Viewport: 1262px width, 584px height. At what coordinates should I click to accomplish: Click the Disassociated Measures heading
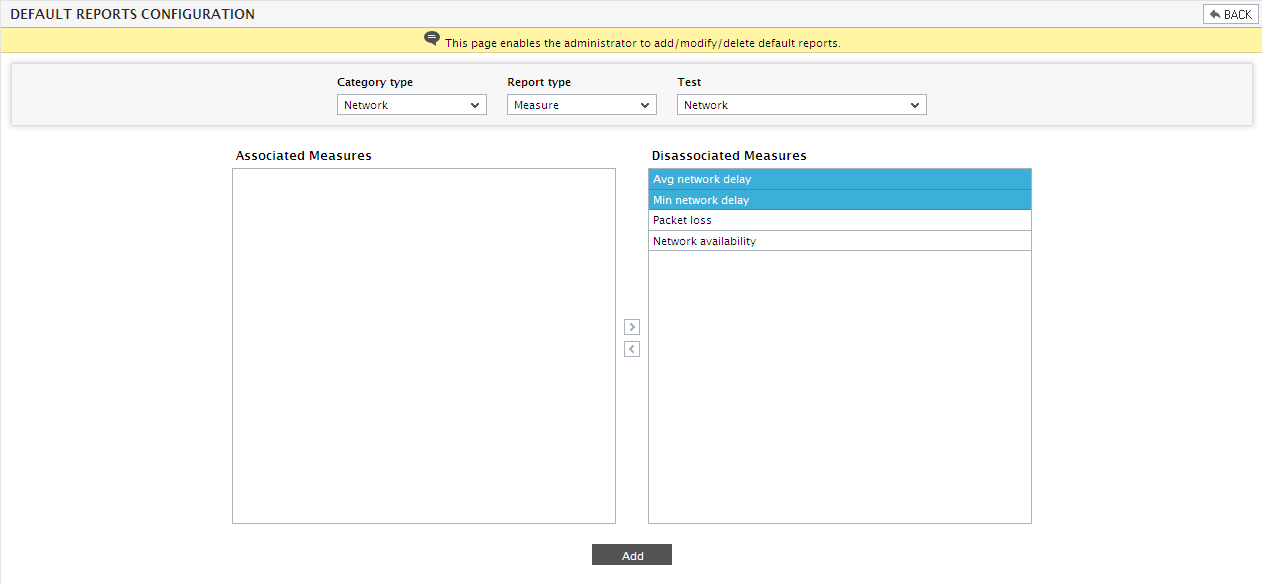[x=729, y=156]
